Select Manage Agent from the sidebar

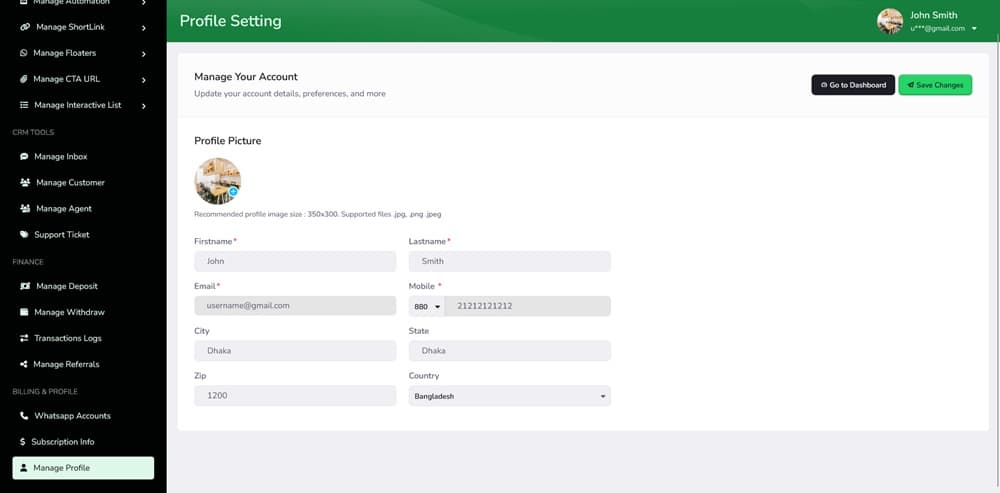(63, 209)
